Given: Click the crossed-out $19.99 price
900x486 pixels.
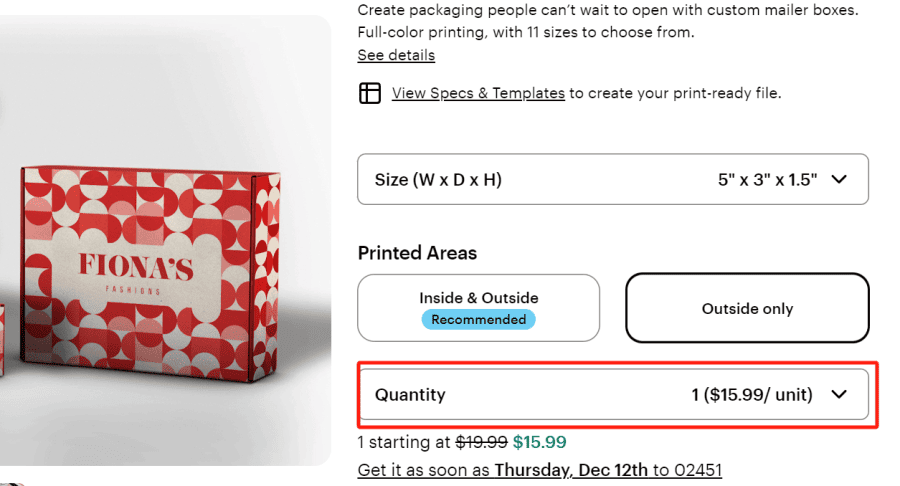Looking at the screenshot, I should pyautogui.click(x=482, y=441).
